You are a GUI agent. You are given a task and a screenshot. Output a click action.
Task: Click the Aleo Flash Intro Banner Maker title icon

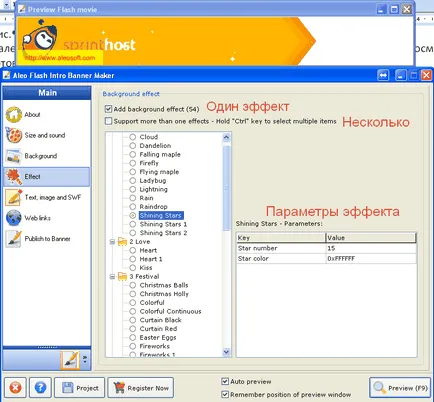(x=6, y=75)
